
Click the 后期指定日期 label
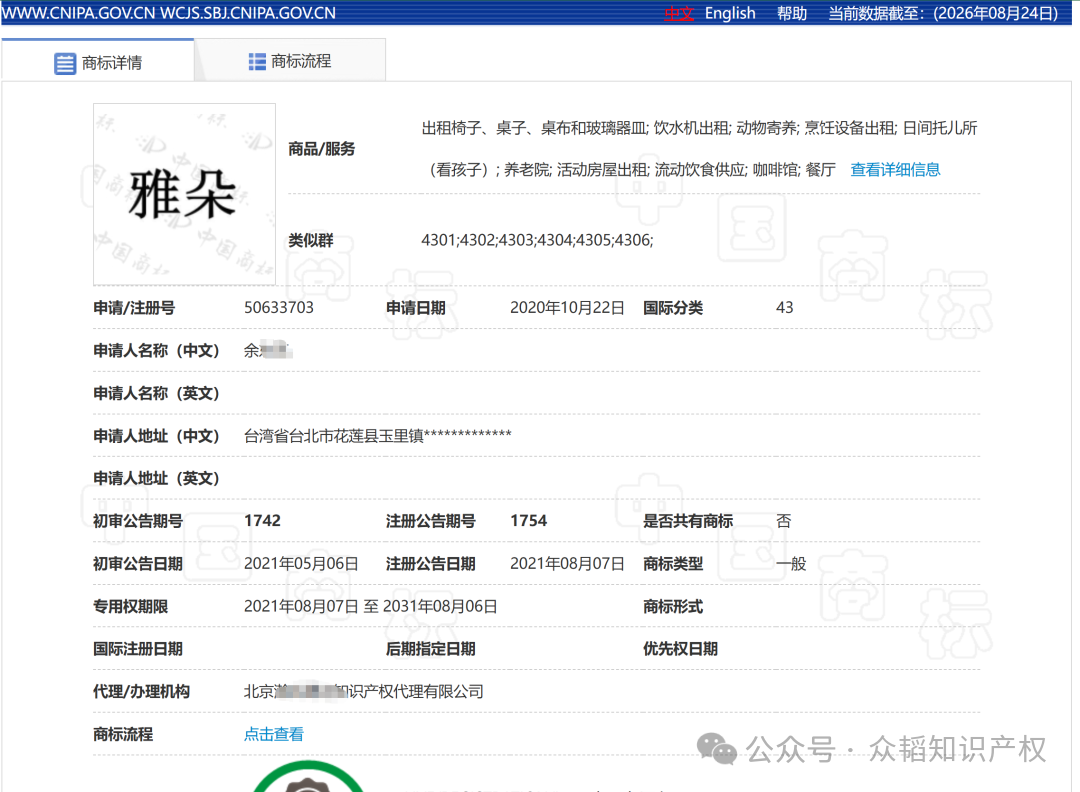(x=430, y=649)
